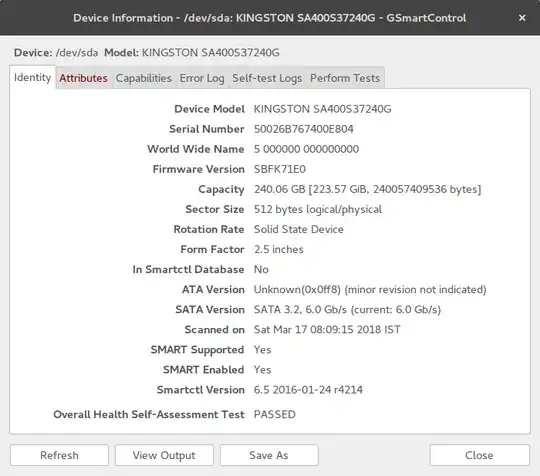Open the Self-test Logs tab
This screenshot has height=476, width=540.
[x=267, y=78]
